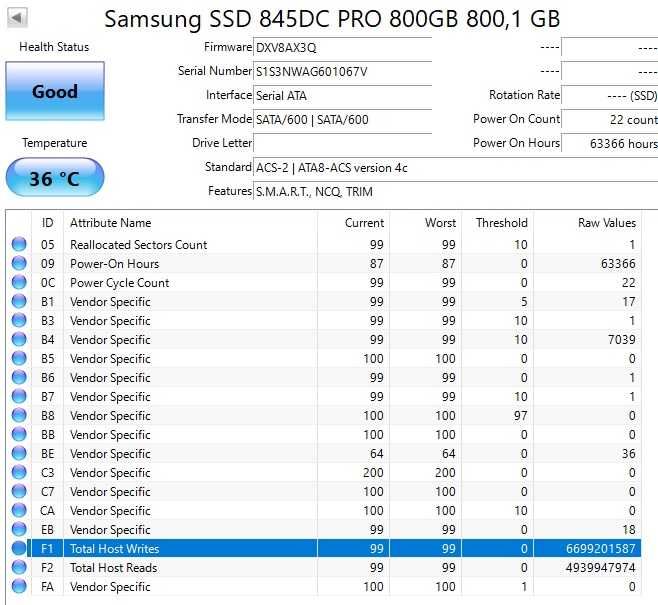
Task: Select the Total Host Writes attribute name
Action: [115, 548]
